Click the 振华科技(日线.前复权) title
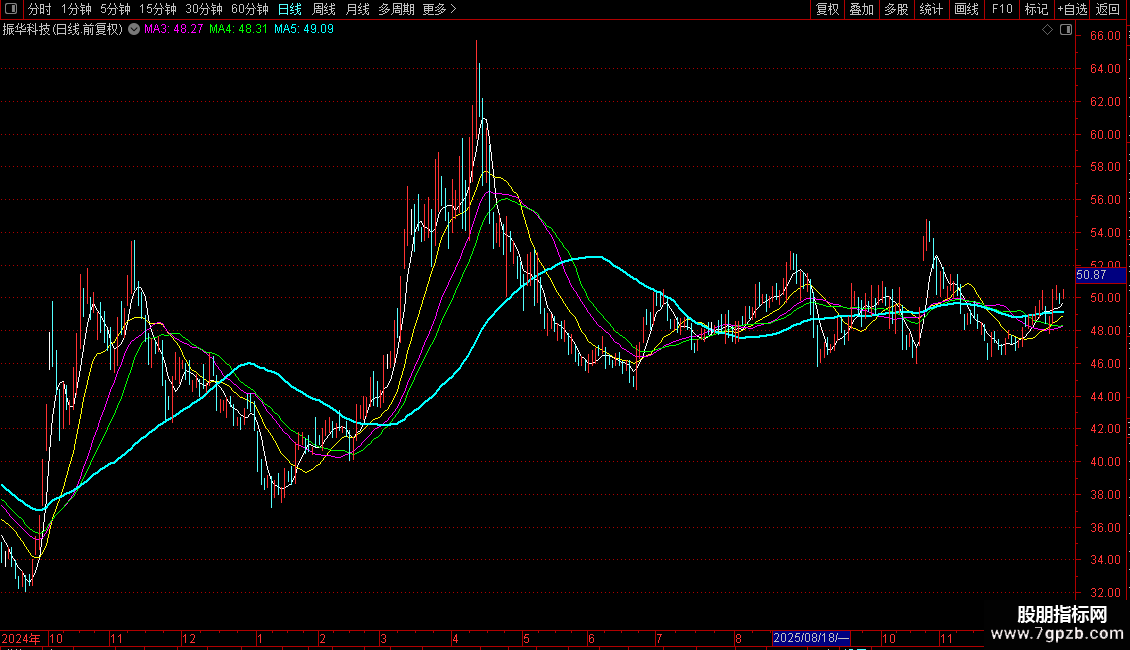 coord(63,30)
